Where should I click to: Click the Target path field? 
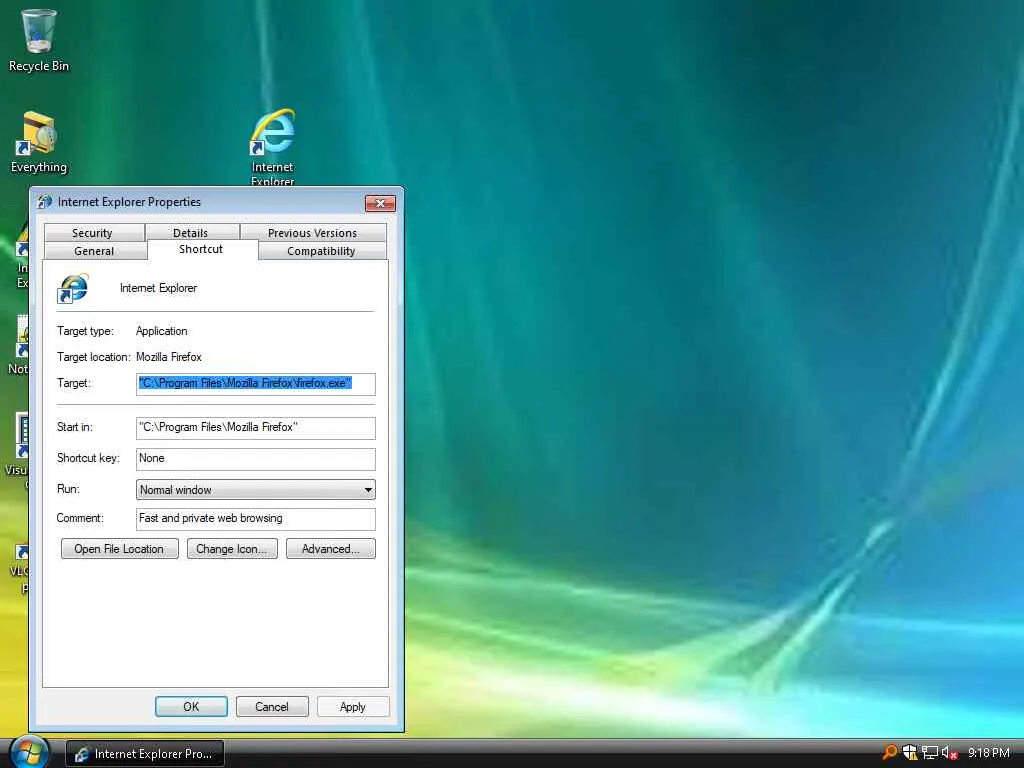pyautogui.click(x=255, y=383)
